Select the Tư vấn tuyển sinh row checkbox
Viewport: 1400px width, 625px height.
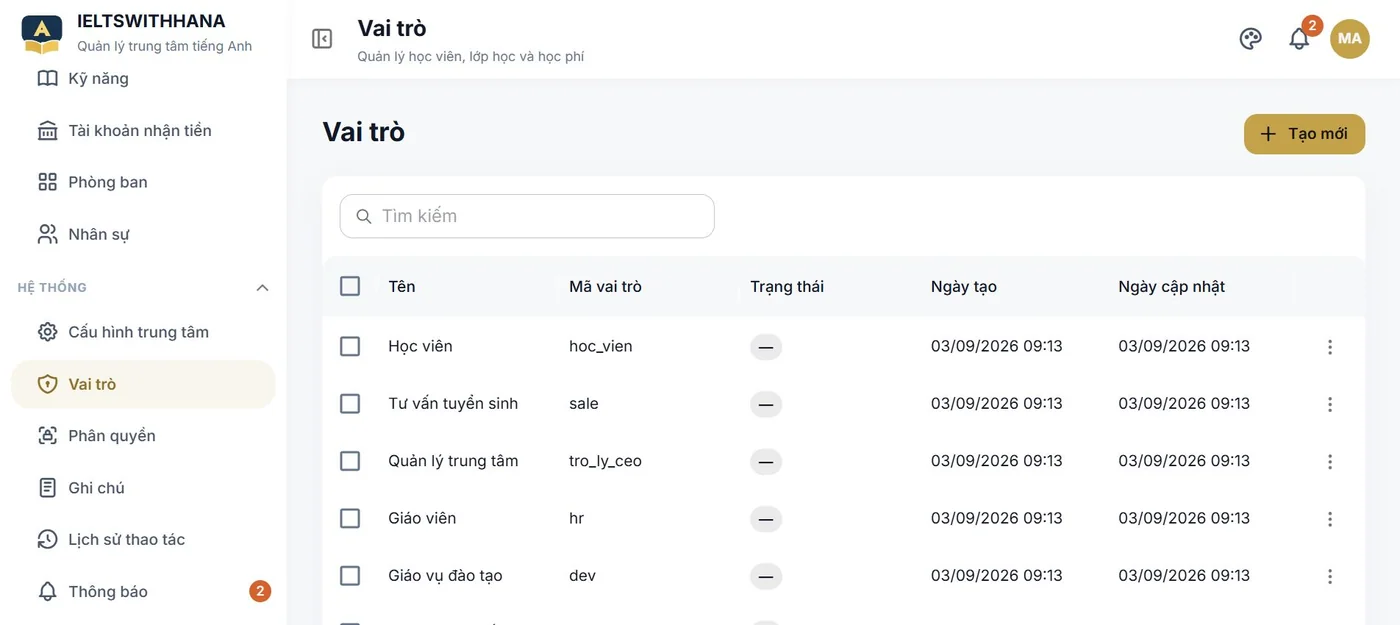[350, 403]
